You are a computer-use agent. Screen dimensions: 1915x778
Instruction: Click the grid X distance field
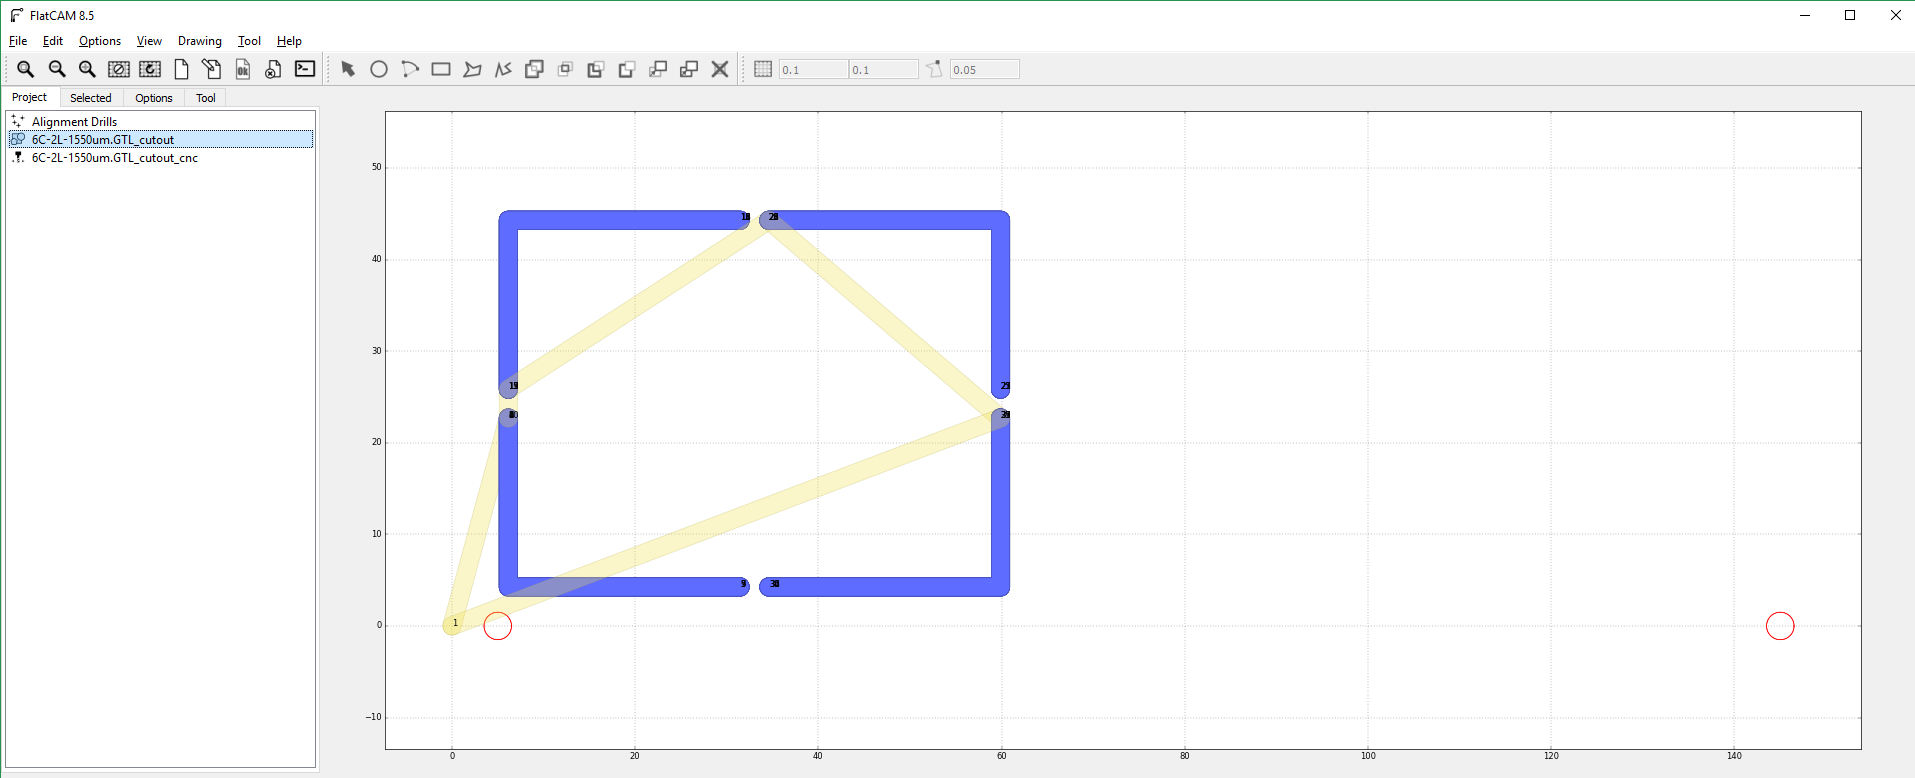tap(813, 69)
